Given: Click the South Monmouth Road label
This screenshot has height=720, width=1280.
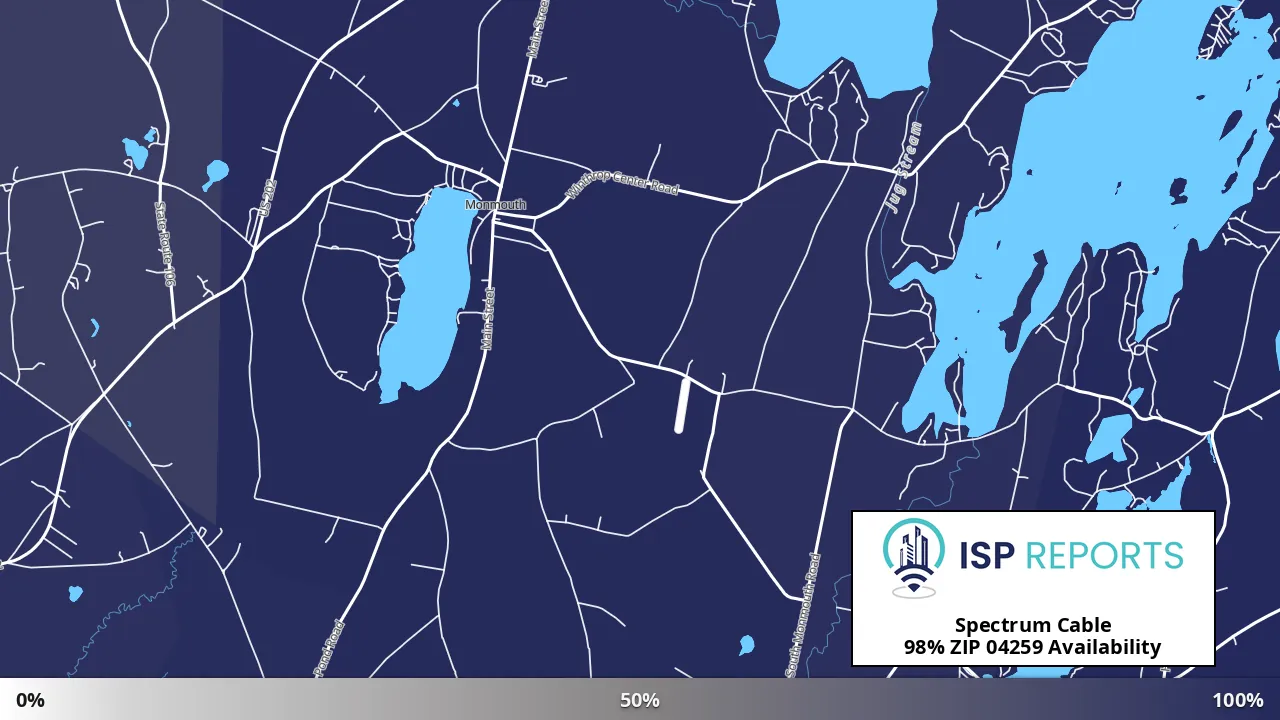Looking at the screenshot, I should coord(804,615).
